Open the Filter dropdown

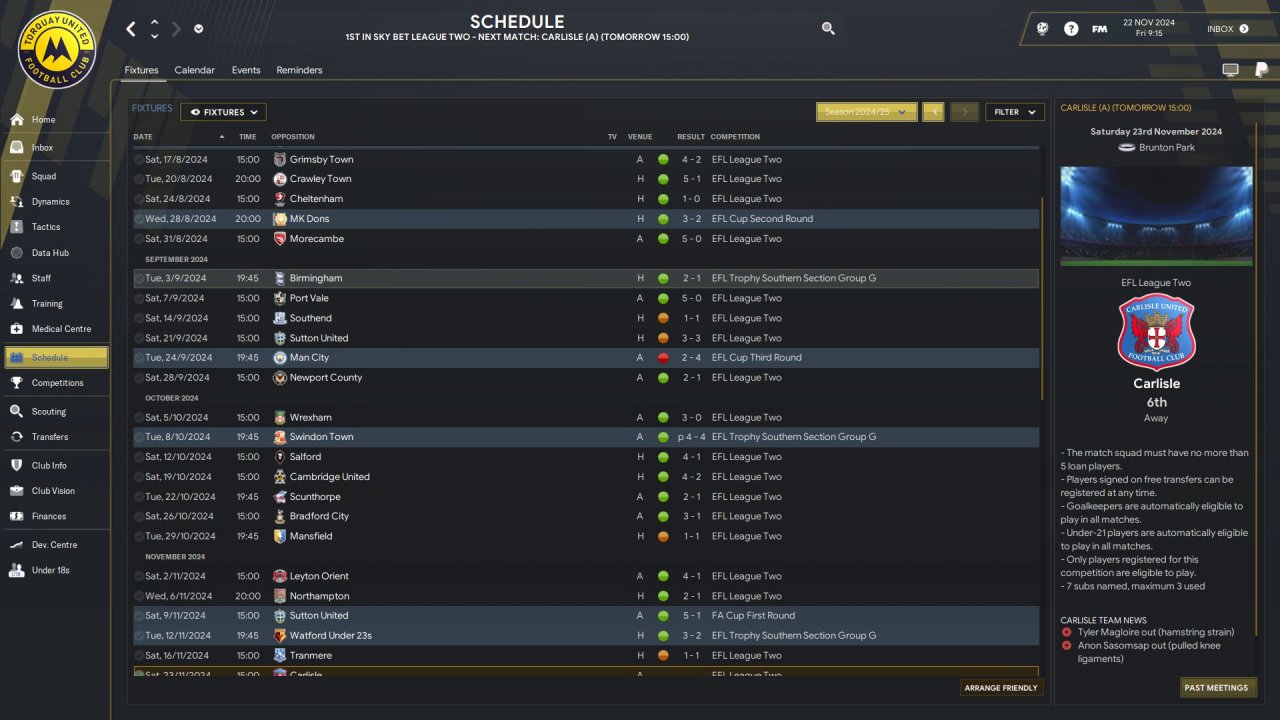click(1015, 112)
